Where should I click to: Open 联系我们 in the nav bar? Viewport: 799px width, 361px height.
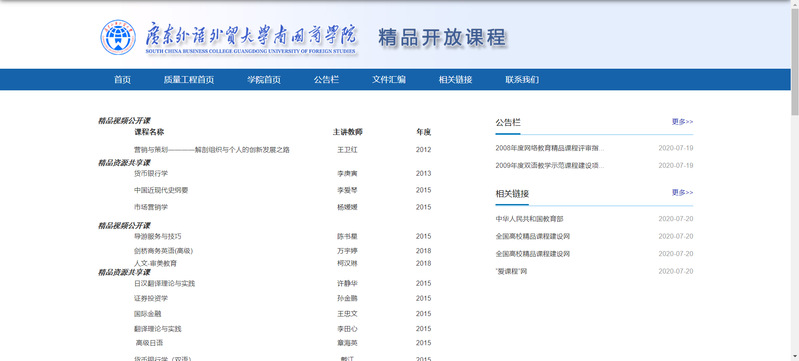pos(522,80)
